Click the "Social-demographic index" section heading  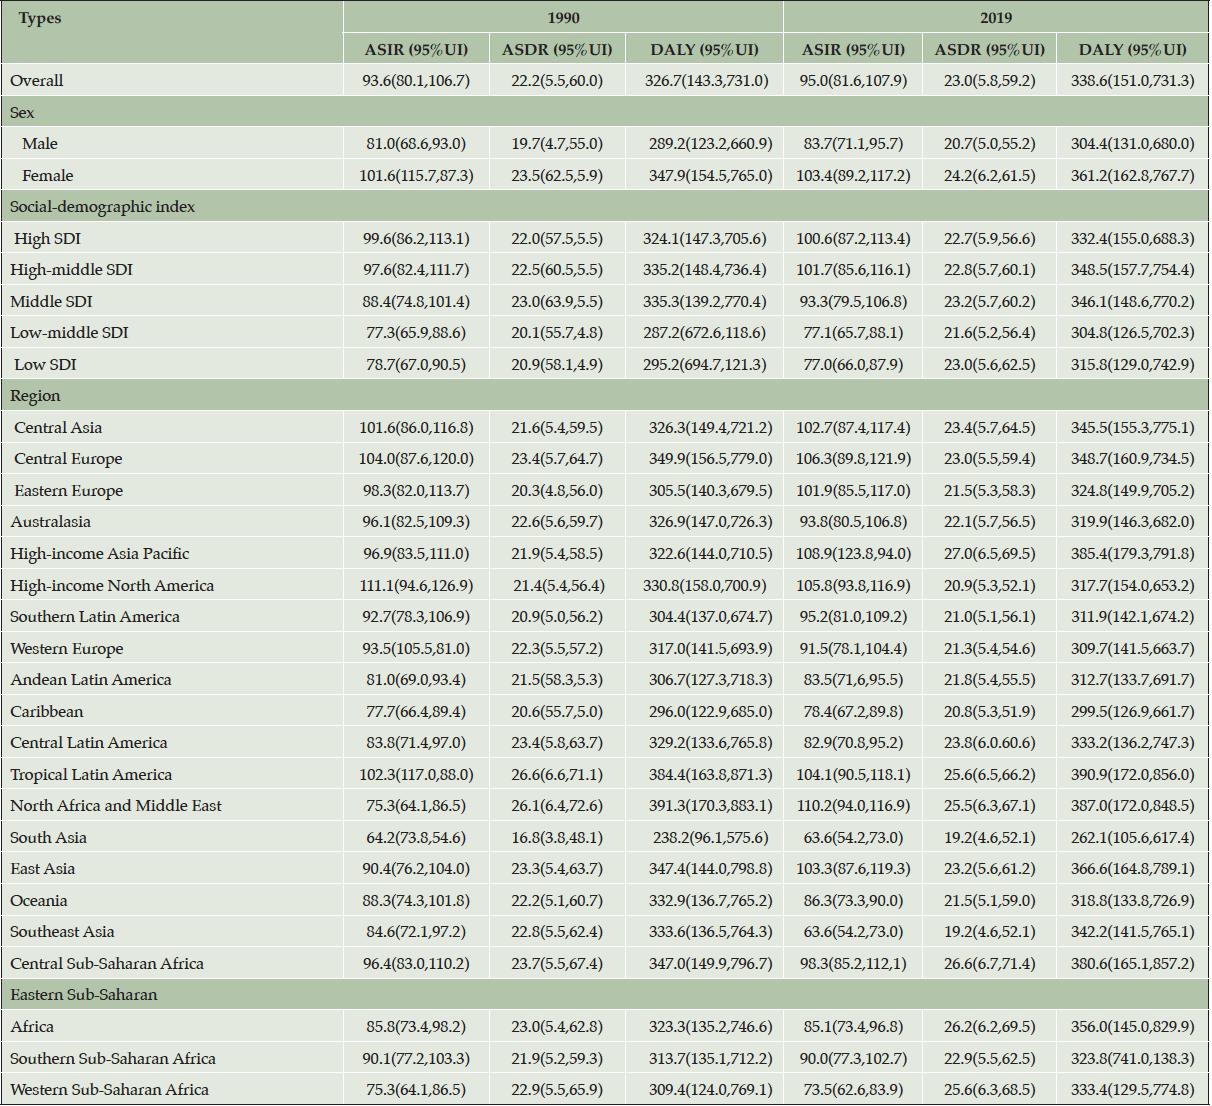point(103,207)
